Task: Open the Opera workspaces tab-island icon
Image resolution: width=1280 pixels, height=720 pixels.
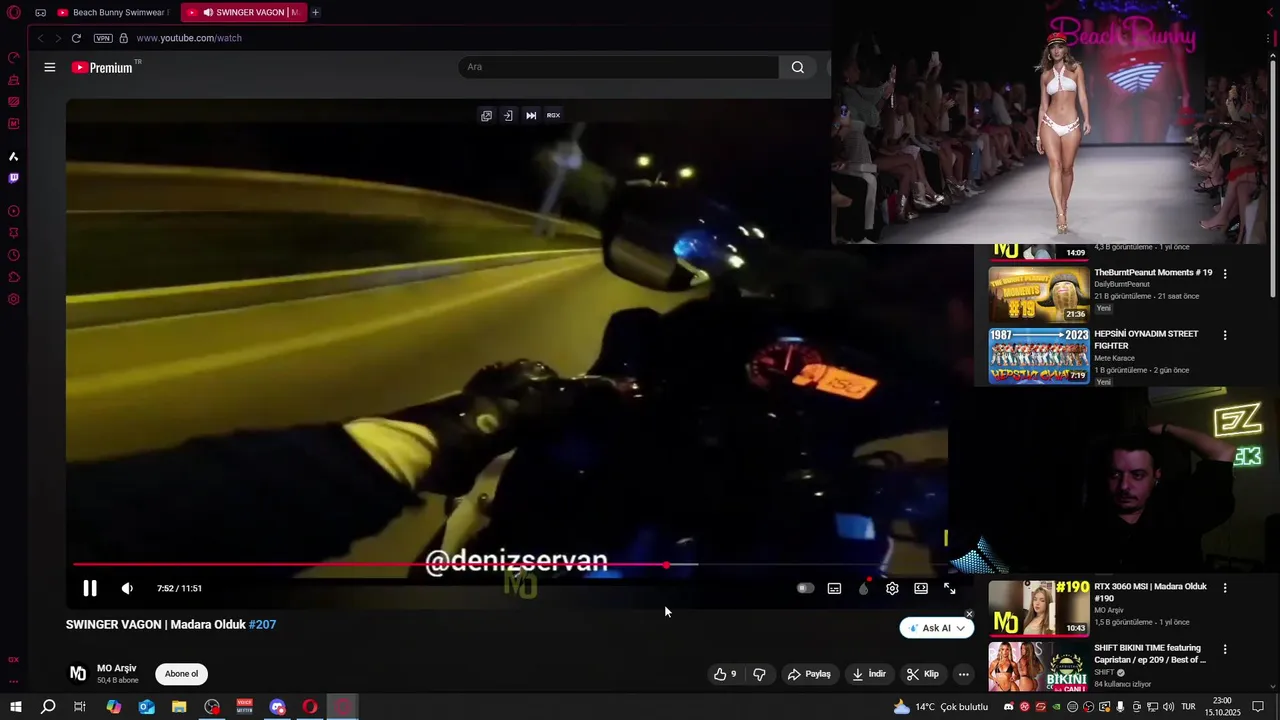Action: point(40,13)
